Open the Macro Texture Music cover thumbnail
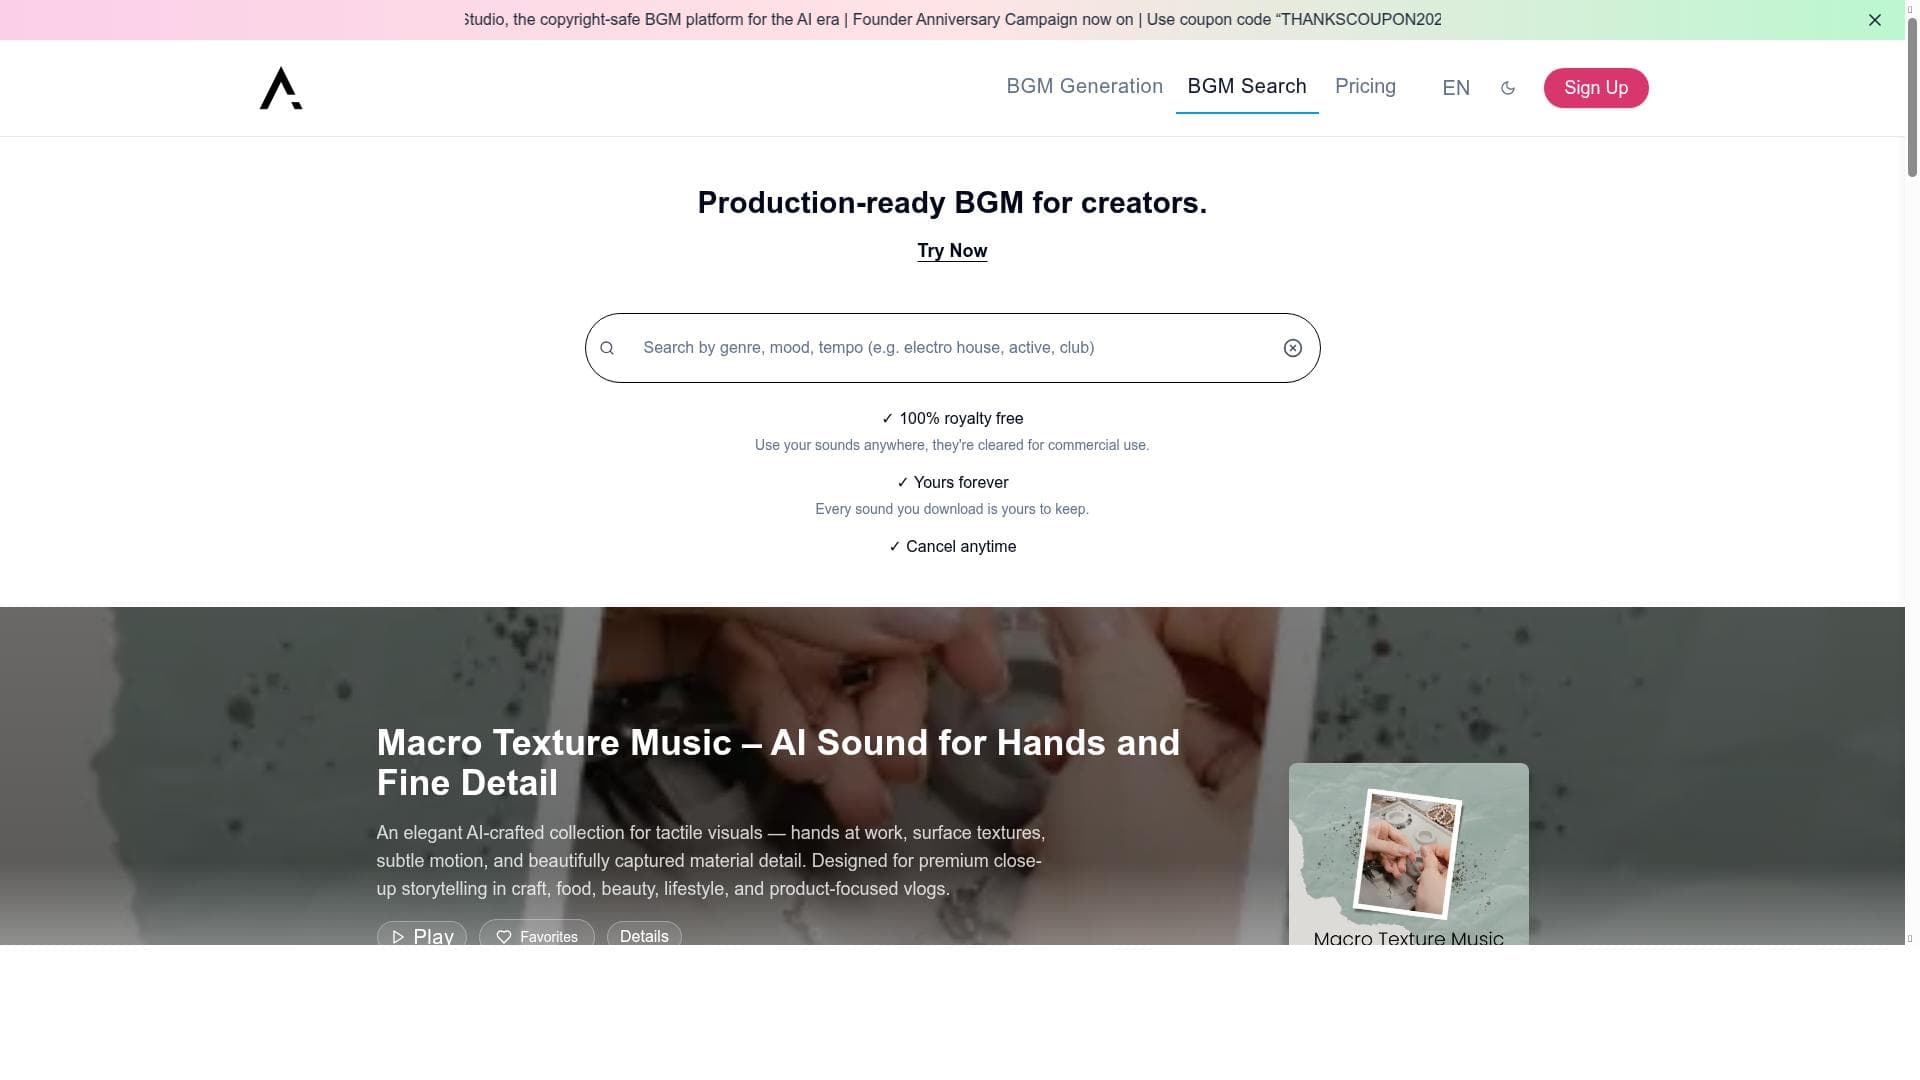This screenshot has height=1080, width=1920. point(1408,852)
